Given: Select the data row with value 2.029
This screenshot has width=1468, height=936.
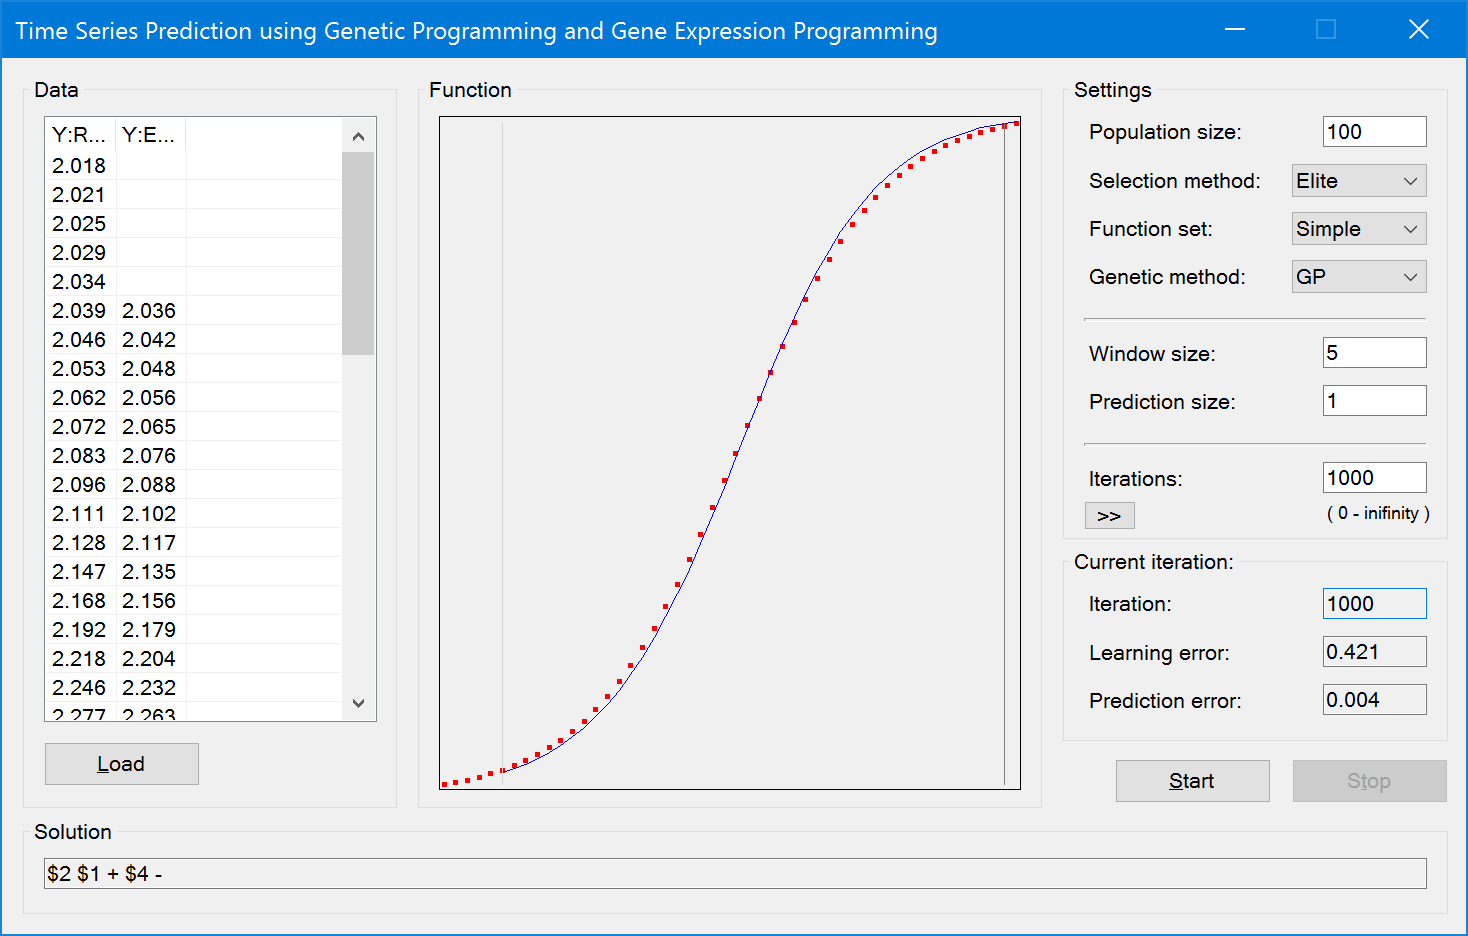Looking at the screenshot, I should coord(193,253).
